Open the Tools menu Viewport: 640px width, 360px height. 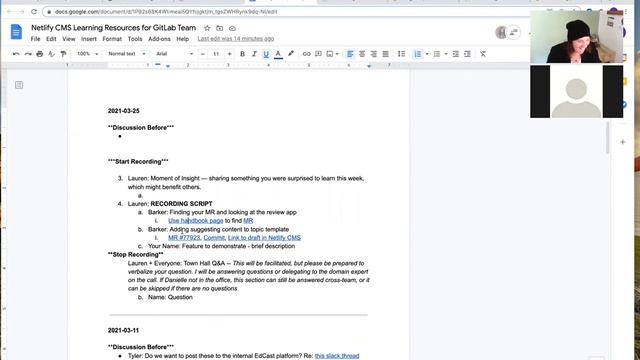pyautogui.click(x=135, y=39)
